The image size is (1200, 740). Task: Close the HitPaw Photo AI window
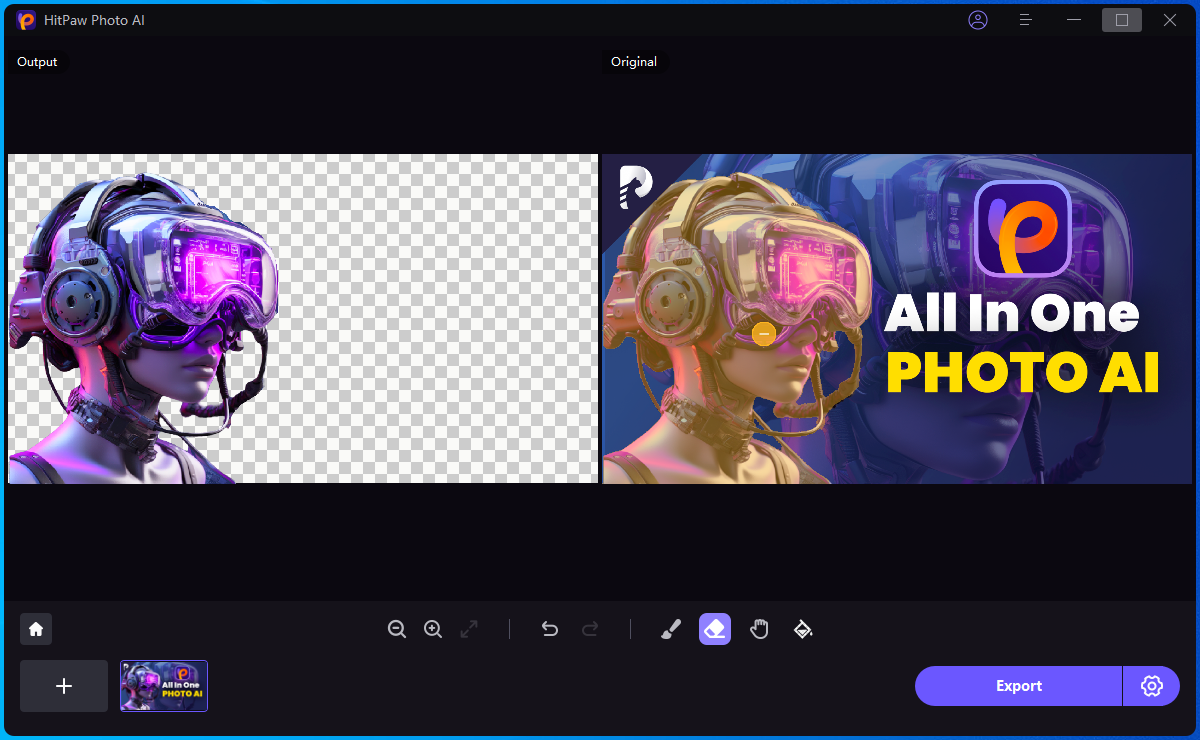tap(1170, 20)
